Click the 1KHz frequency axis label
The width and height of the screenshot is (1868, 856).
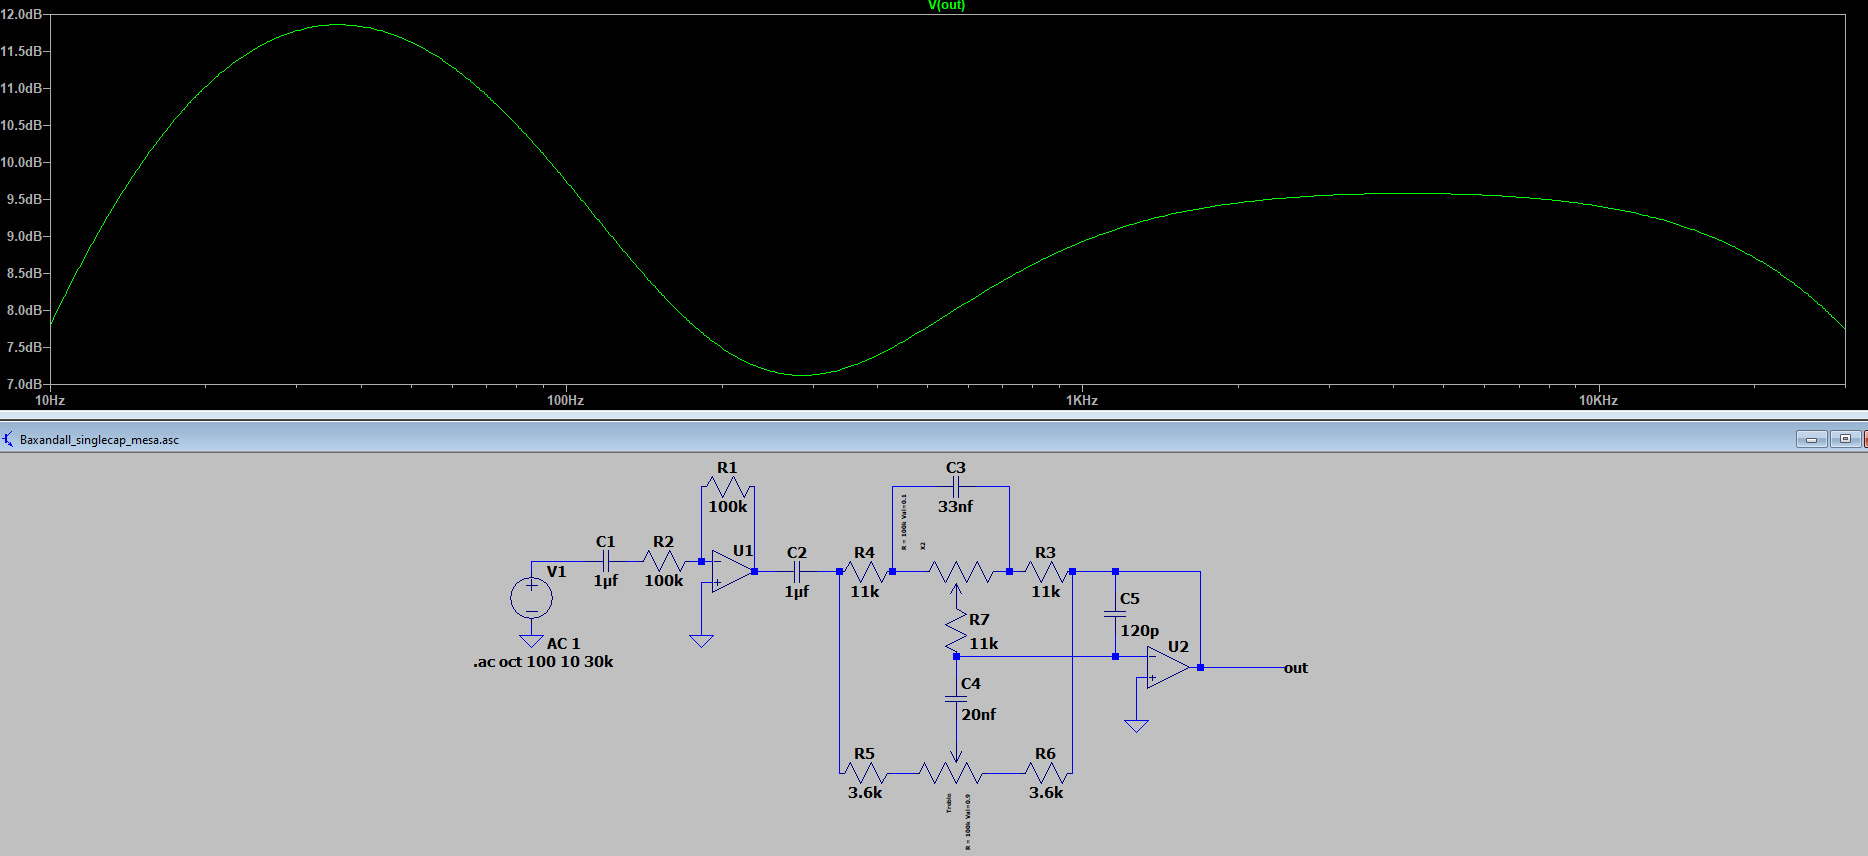click(x=1082, y=401)
